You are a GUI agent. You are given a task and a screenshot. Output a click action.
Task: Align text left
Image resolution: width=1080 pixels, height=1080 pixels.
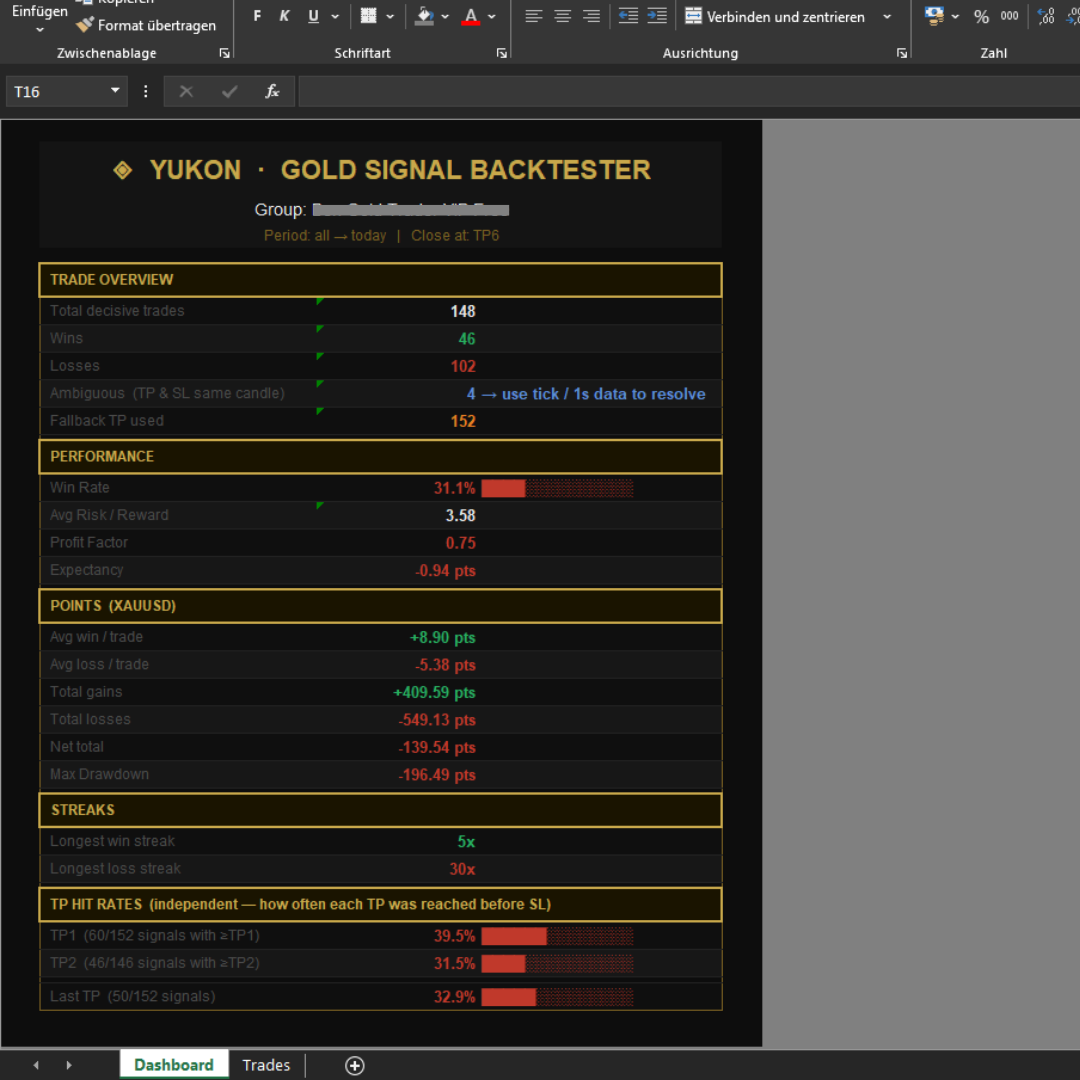[534, 16]
